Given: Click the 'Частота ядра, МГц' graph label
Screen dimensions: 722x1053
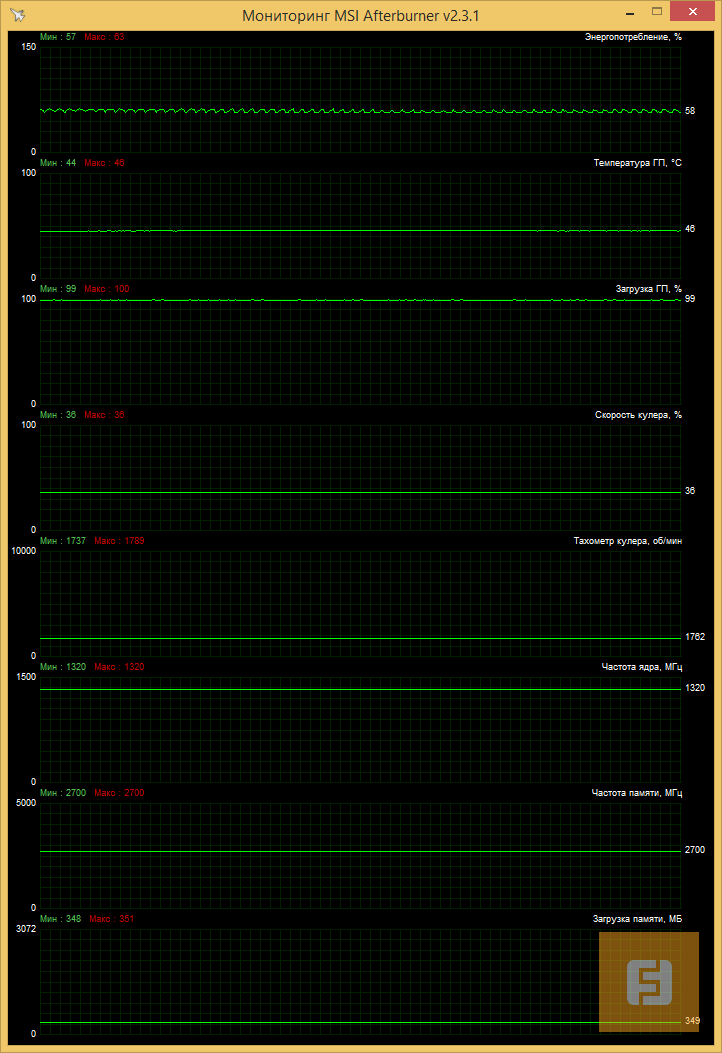Looking at the screenshot, I should point(642,667).
